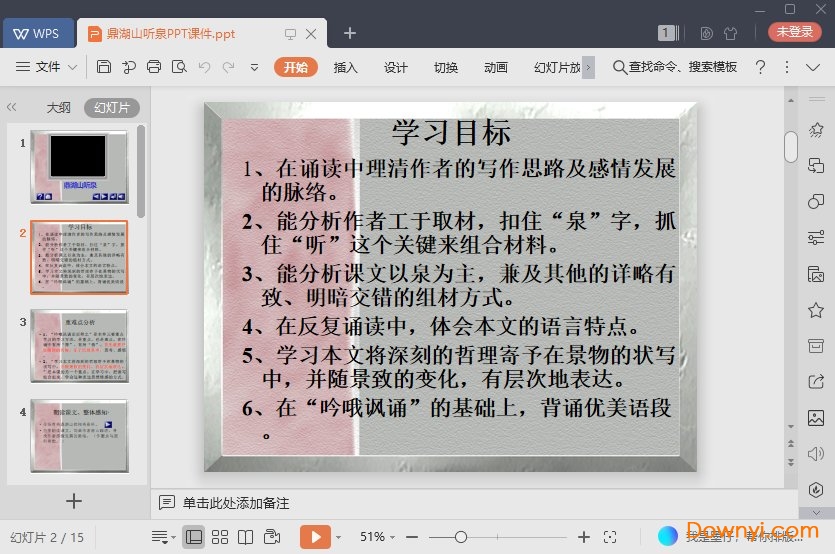Expand the 文件 menu arrow
835x554 pixels.
click(73, 67)
